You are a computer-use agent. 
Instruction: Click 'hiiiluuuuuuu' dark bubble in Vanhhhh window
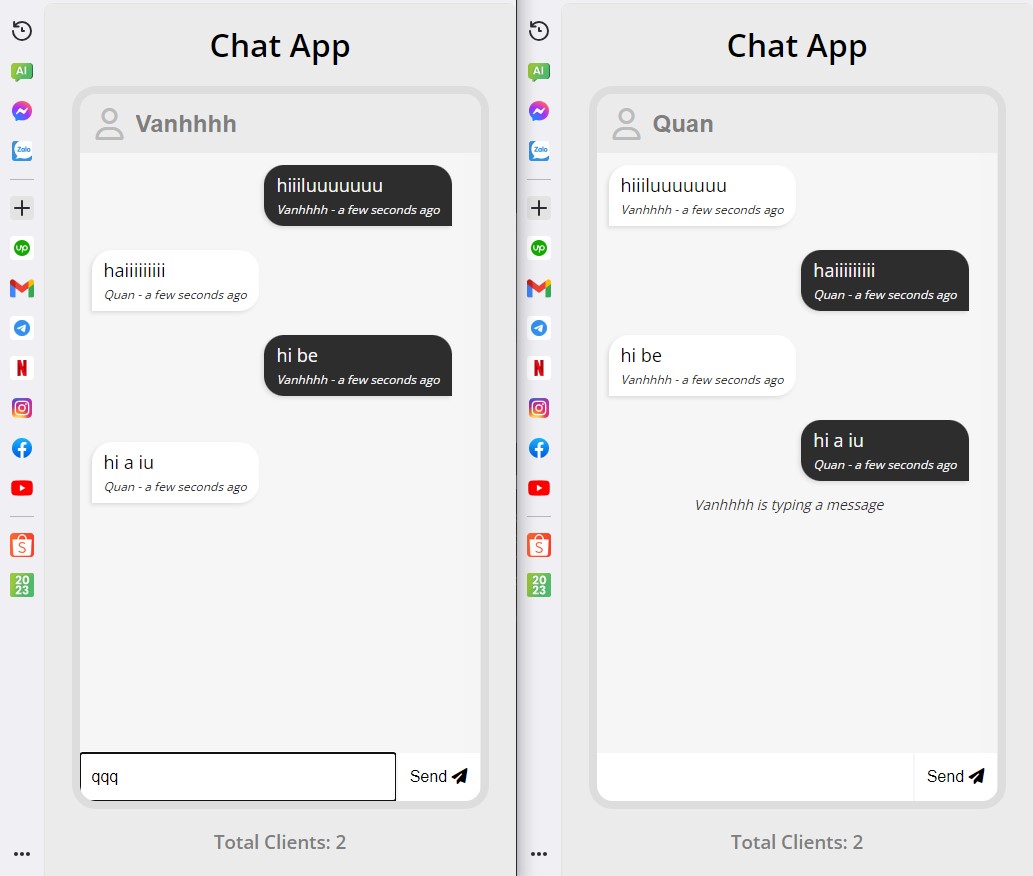click(358, 196)
